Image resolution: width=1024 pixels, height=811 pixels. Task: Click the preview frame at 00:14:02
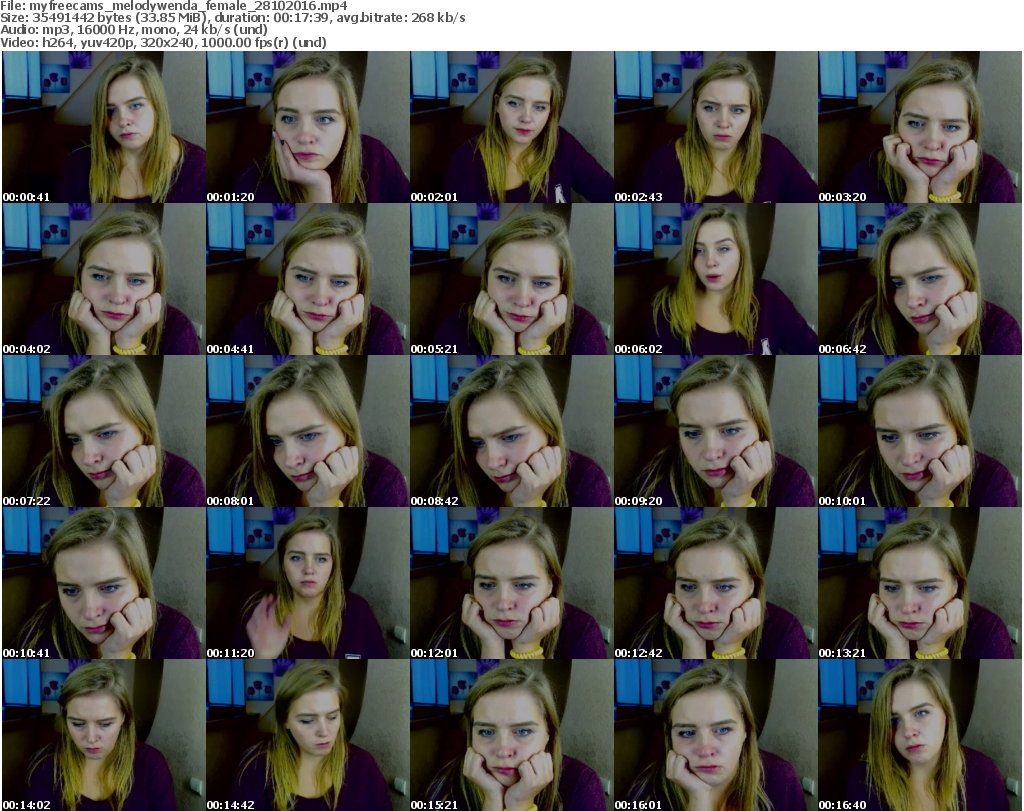104,735
